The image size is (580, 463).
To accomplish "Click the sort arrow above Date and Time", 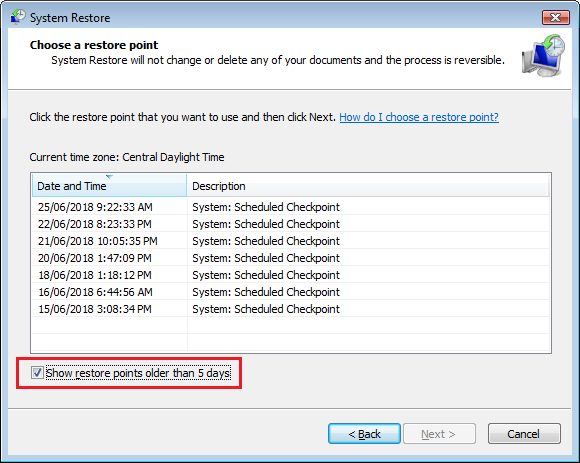I will click(109, 176).
